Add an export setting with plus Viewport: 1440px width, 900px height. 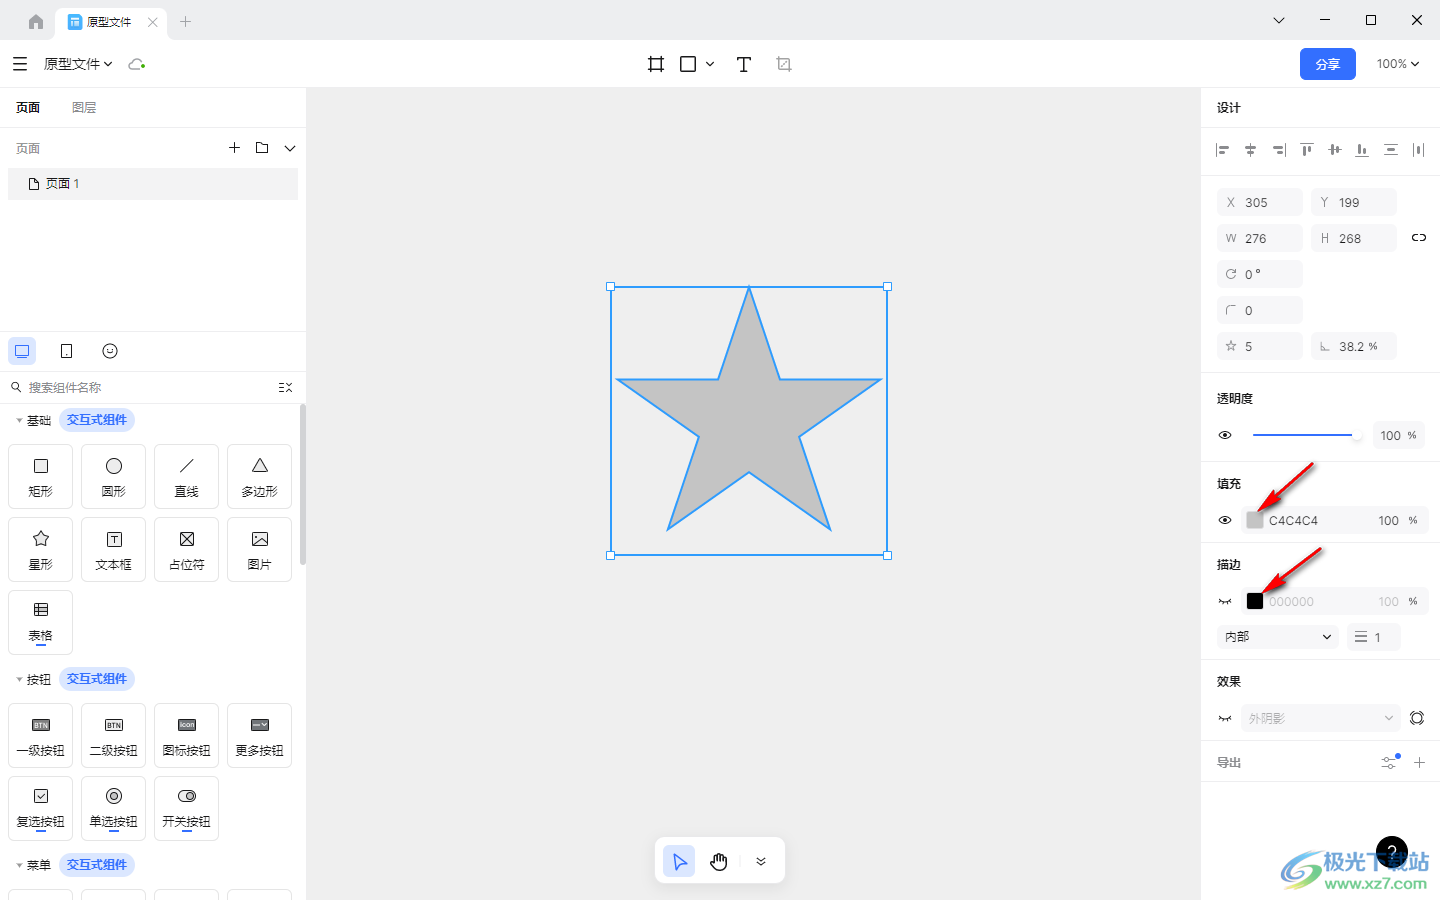tap(1419, 762)
